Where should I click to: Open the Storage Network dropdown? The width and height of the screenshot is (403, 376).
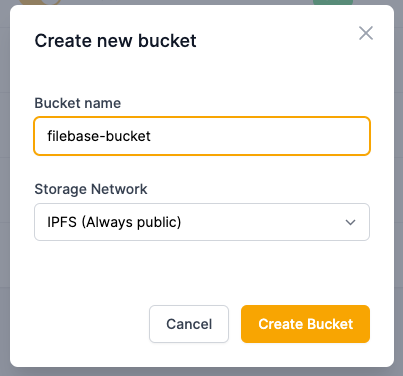click(x=202, y=222)
